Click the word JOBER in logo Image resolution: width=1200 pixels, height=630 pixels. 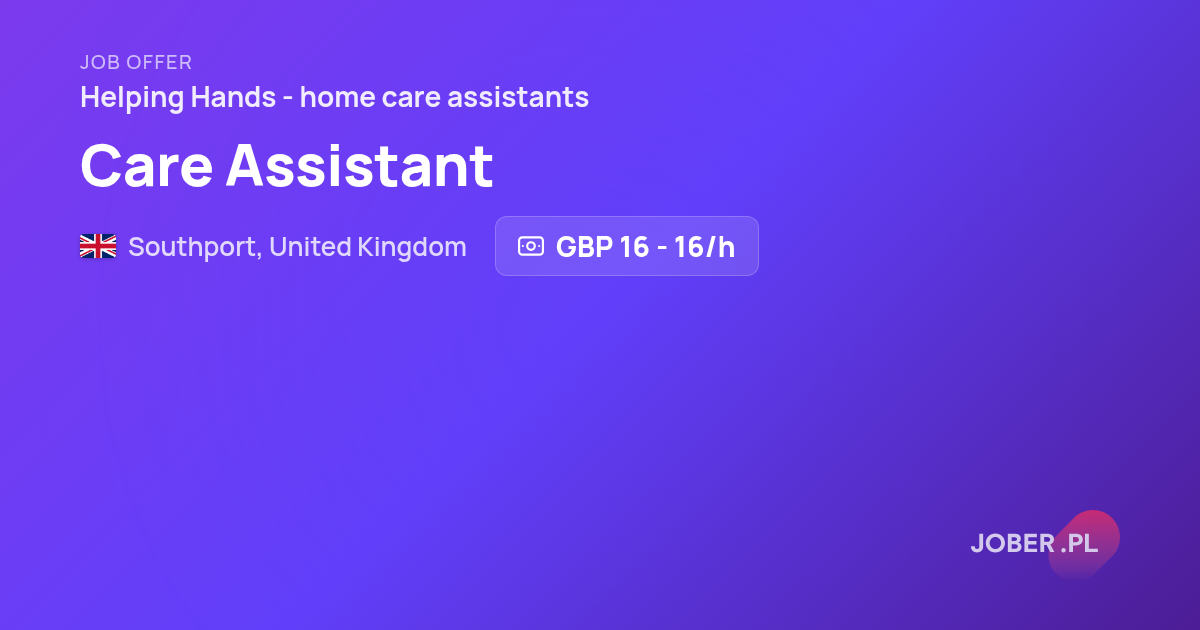[x=1012, y=544]
